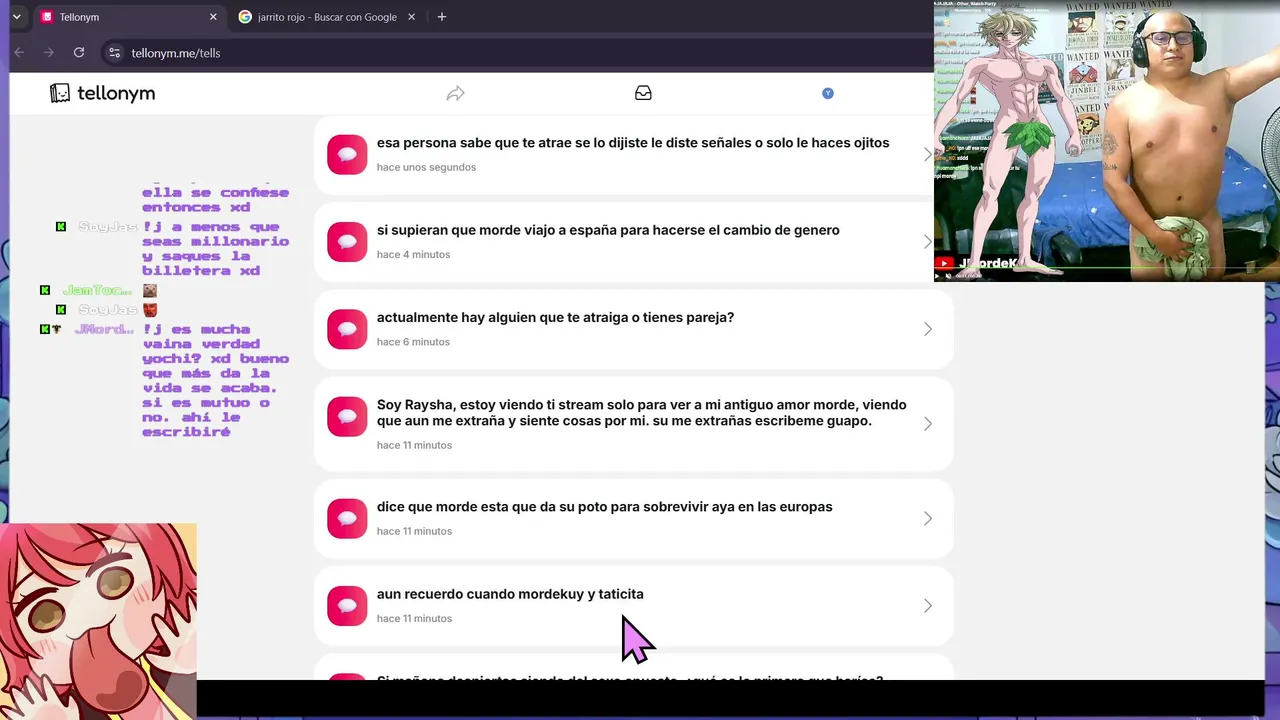Close the Tellonym browser tab

click(213, 17)
